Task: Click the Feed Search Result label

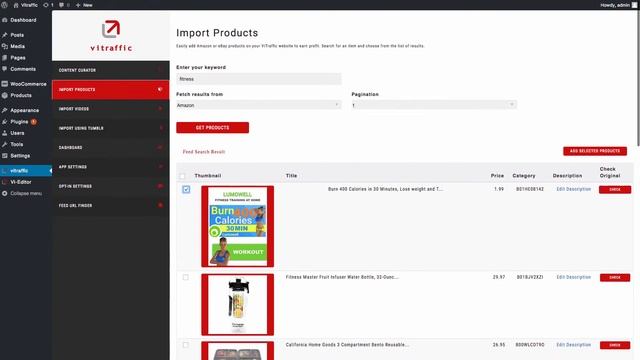Action: pos(204,152)
